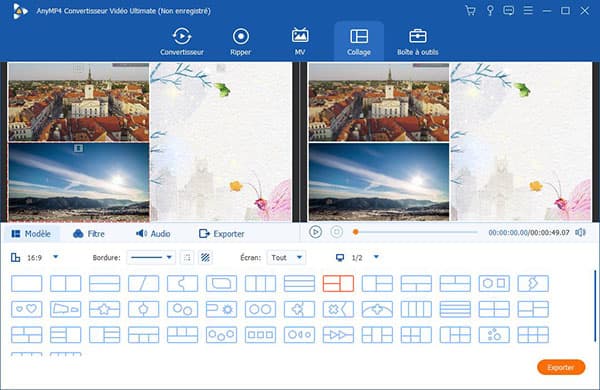This screenshot has width=600, height=390.
Task: Open the Exporter tab
Action: click(222, 234)
